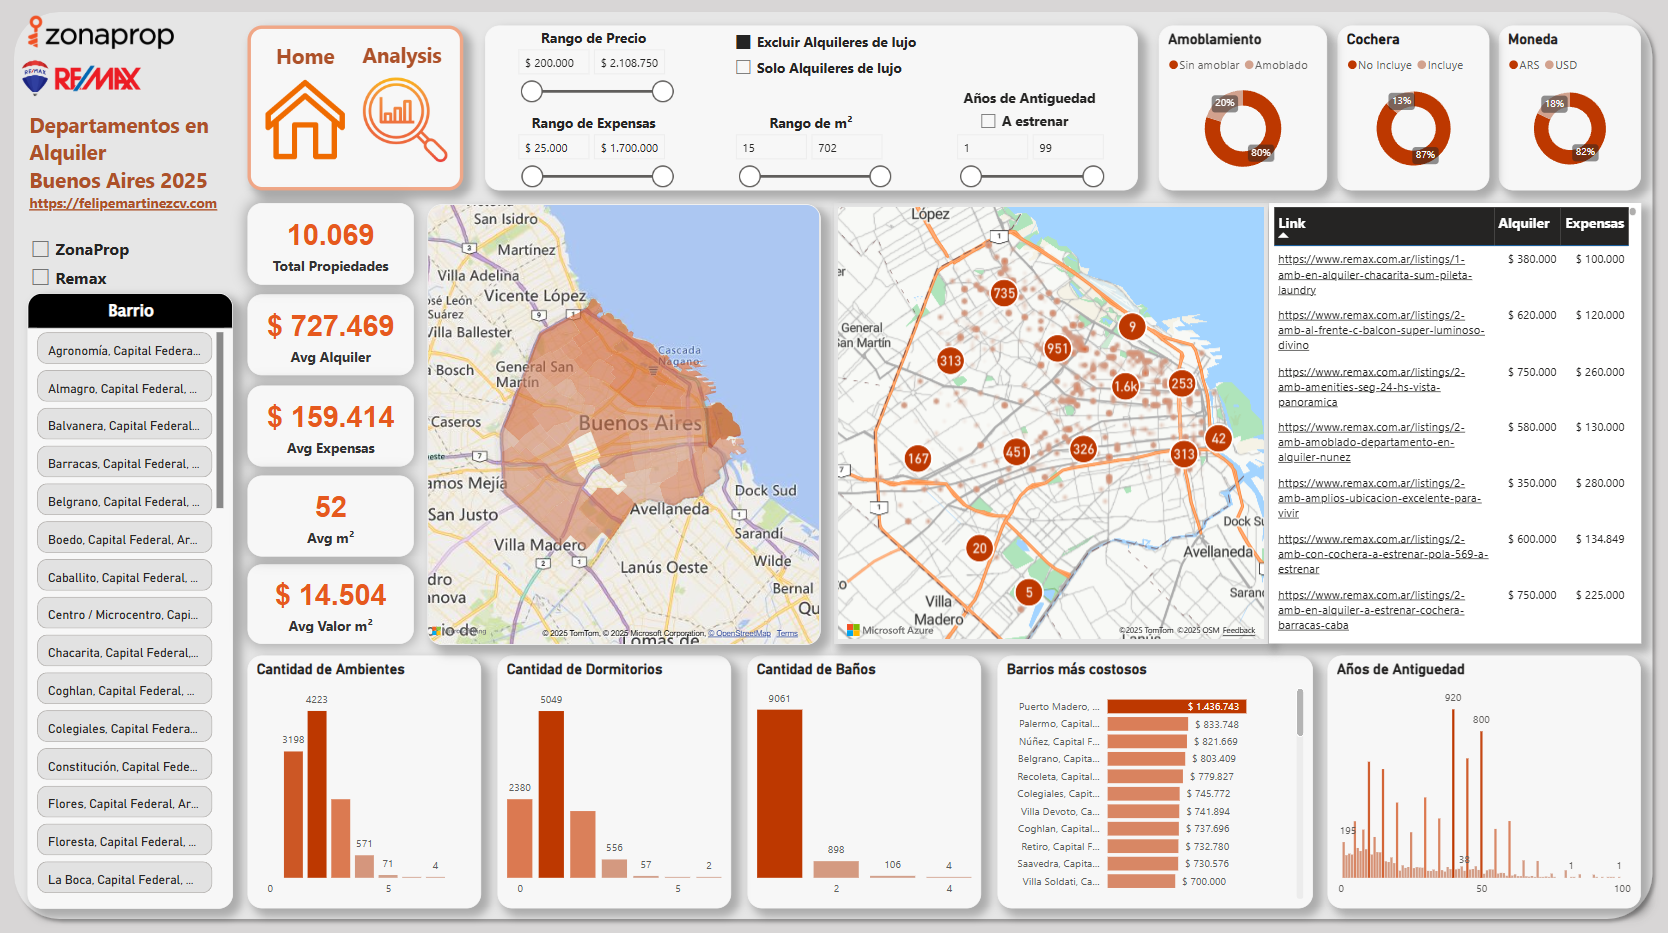Sort table by Link column header
The height and width of the screenshot is (933, 1668).
[x=1292, y=223]
